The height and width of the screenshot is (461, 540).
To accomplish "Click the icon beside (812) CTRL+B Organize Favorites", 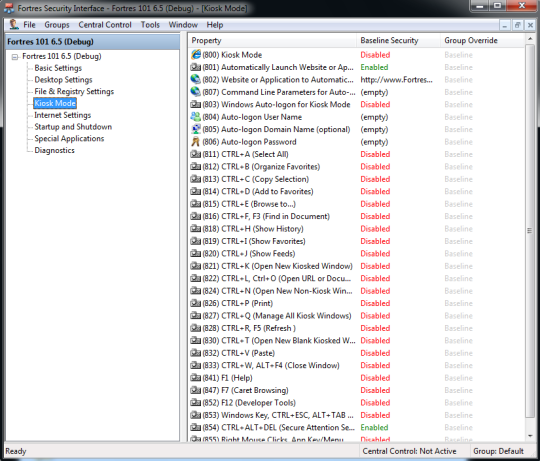I will coord(196,167).
